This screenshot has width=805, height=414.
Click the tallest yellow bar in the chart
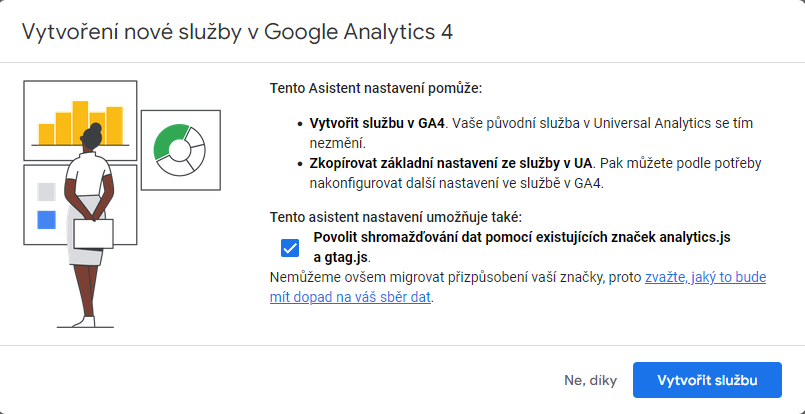[x=80, y=123]
